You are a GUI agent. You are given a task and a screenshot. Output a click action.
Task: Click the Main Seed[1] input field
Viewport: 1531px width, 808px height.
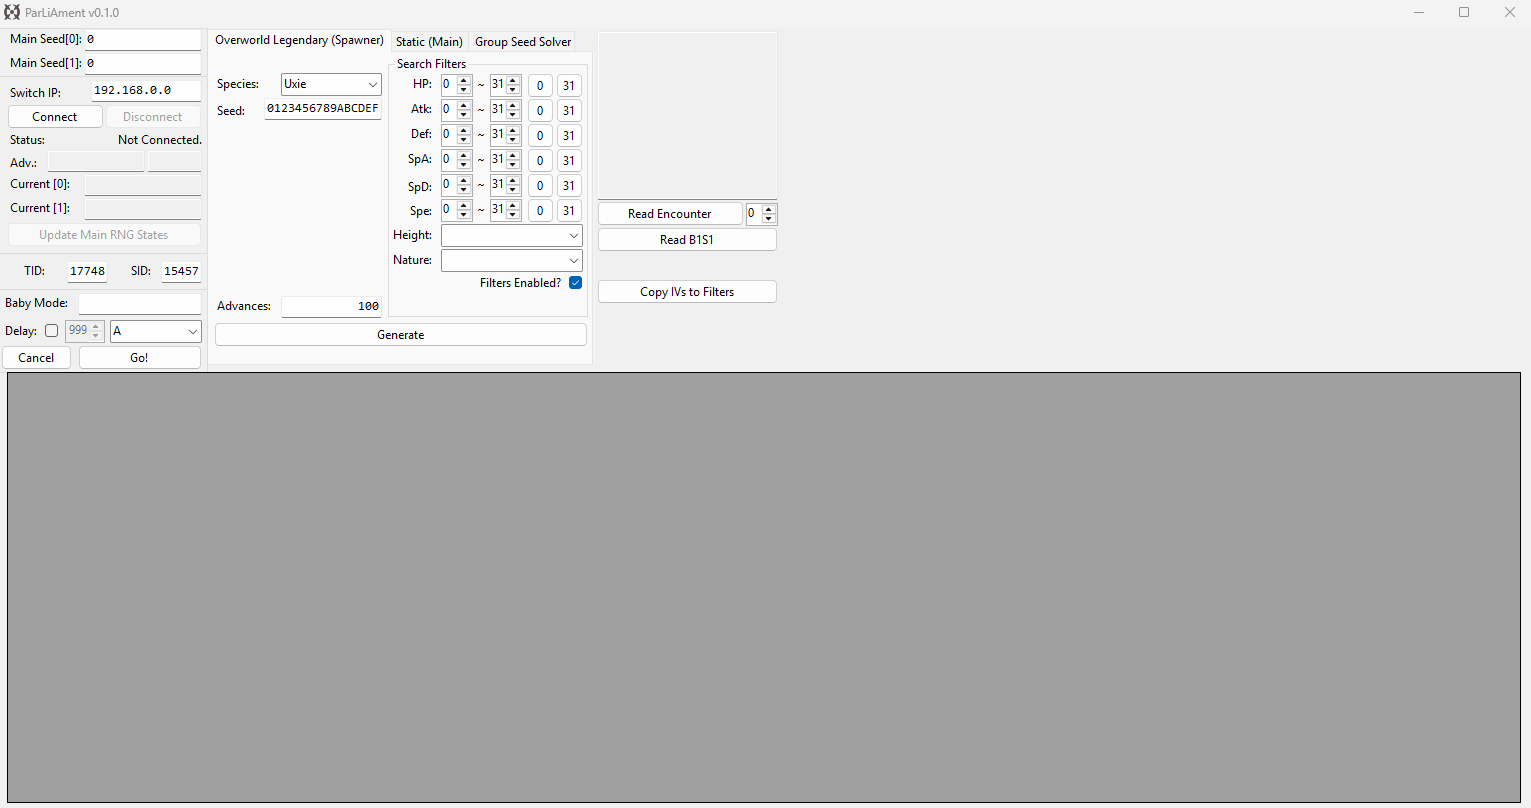tap(143, 63)
